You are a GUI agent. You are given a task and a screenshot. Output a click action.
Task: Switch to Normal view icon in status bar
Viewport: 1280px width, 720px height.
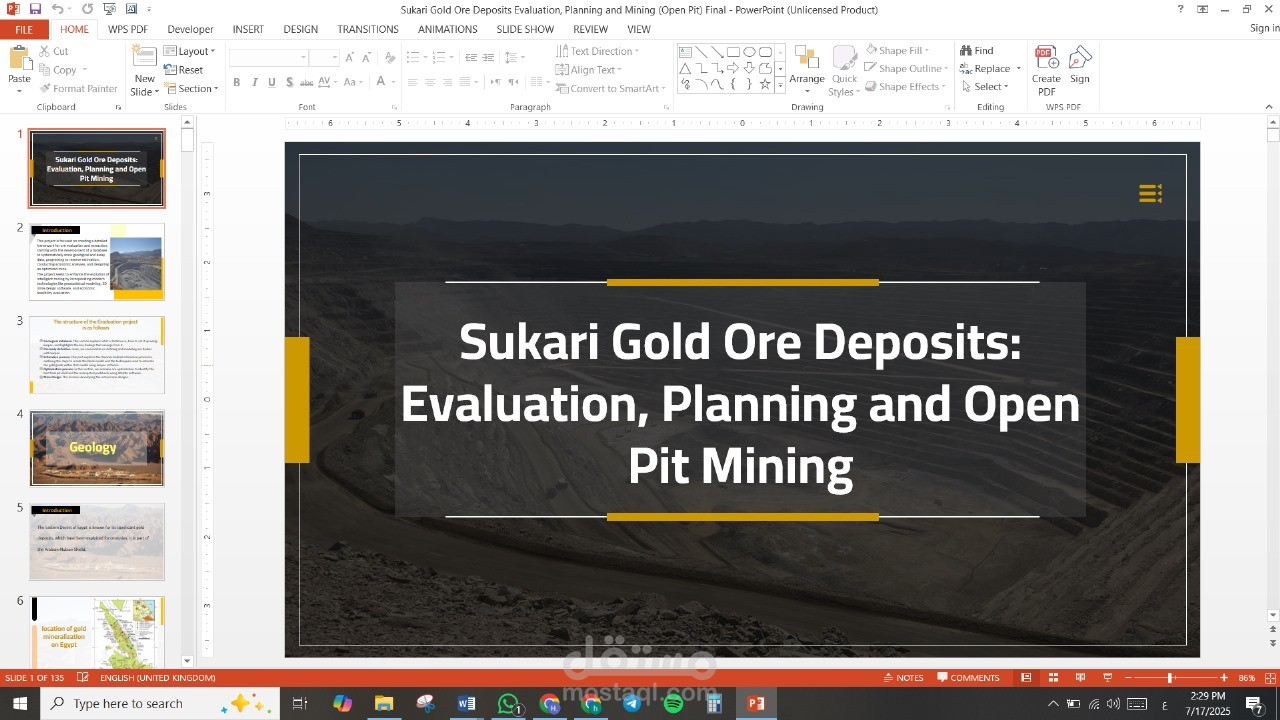(1026, 678)
